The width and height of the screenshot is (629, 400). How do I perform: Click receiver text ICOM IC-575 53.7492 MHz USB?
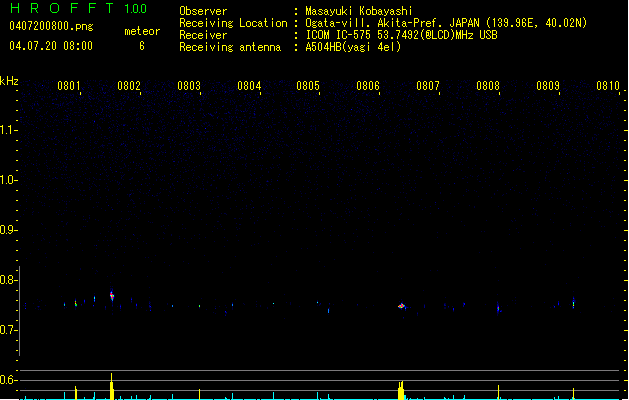point(402,35)
